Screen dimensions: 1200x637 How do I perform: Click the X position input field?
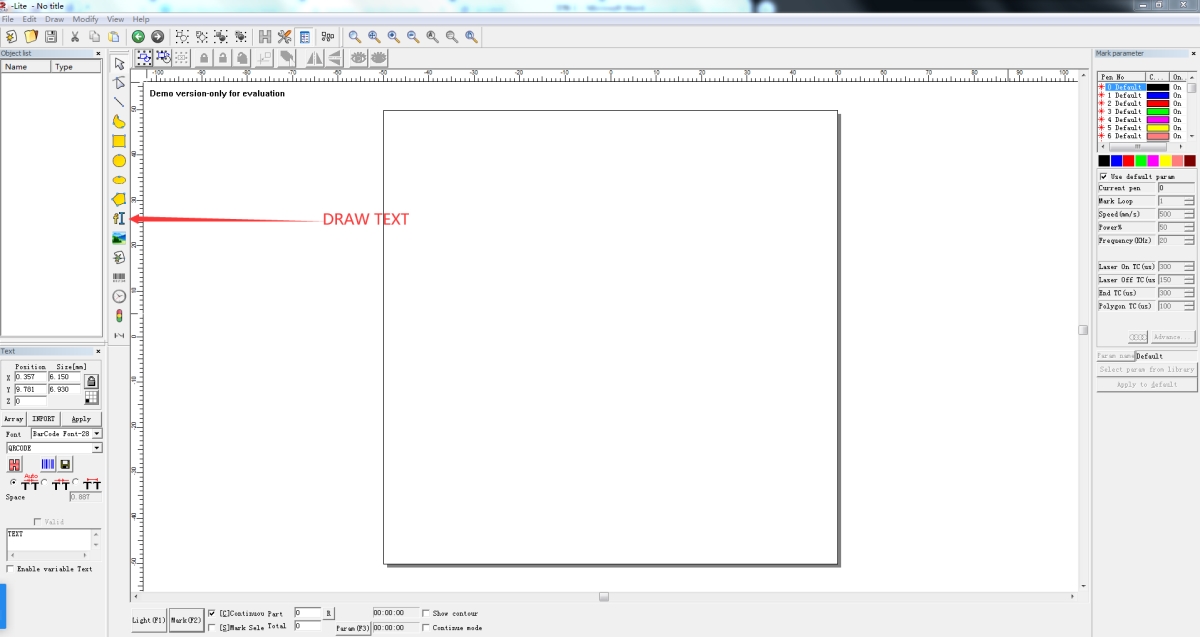[x=30, y=377]
